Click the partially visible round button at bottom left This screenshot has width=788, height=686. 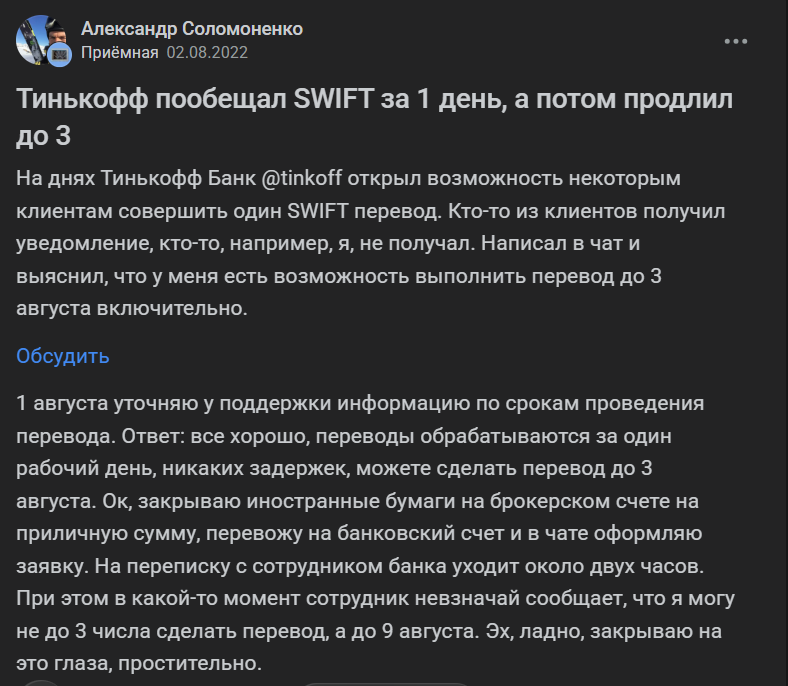[x=41, y=682]
